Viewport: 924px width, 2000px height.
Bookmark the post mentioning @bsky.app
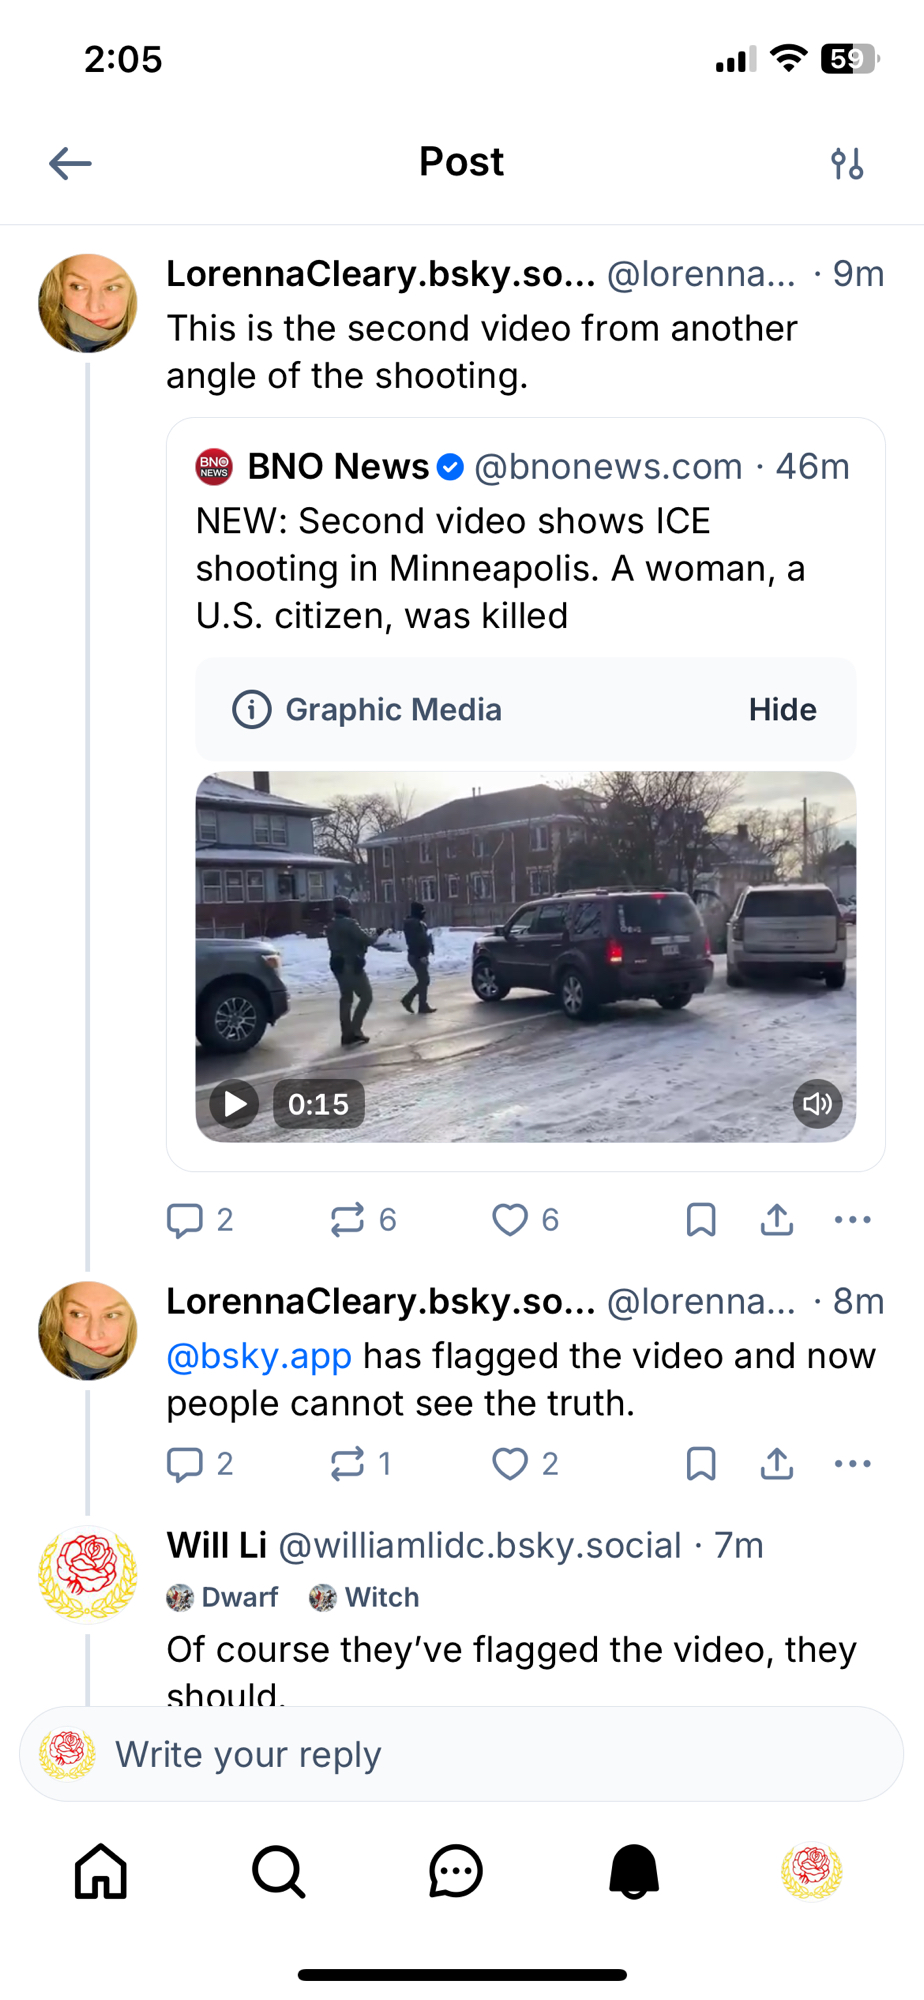(x=701, y=1464)
